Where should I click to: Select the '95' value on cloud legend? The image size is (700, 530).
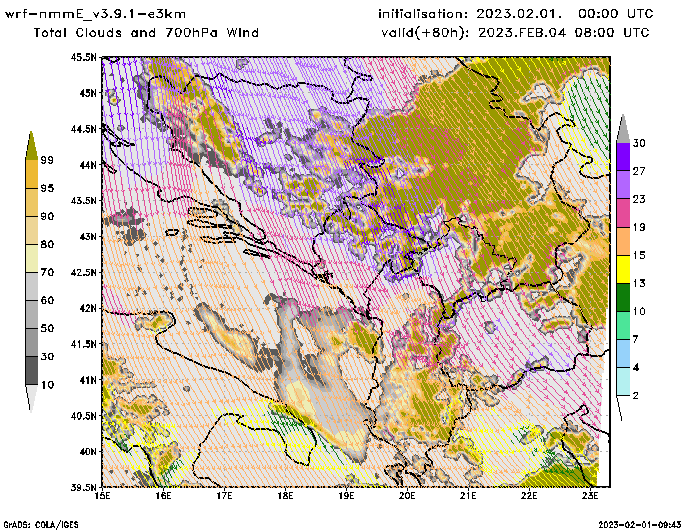point(47,188)
